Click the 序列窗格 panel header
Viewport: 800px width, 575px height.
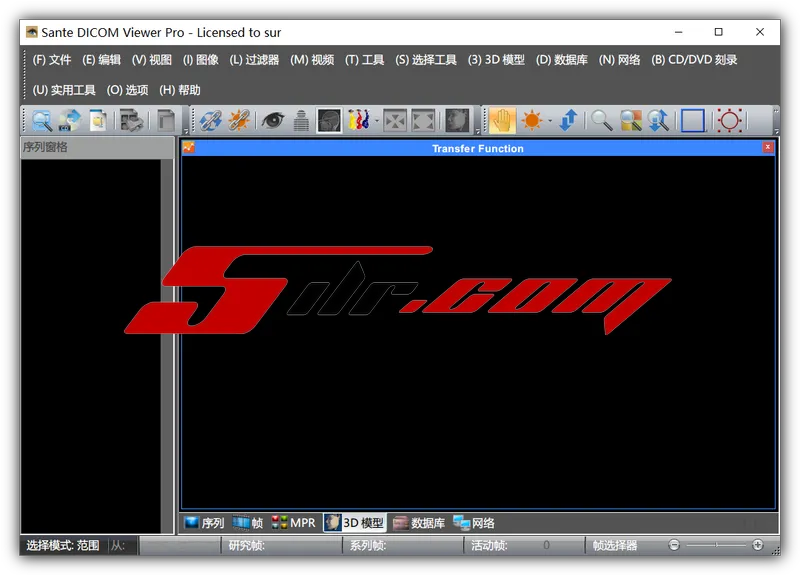click(x=97, y=147)
